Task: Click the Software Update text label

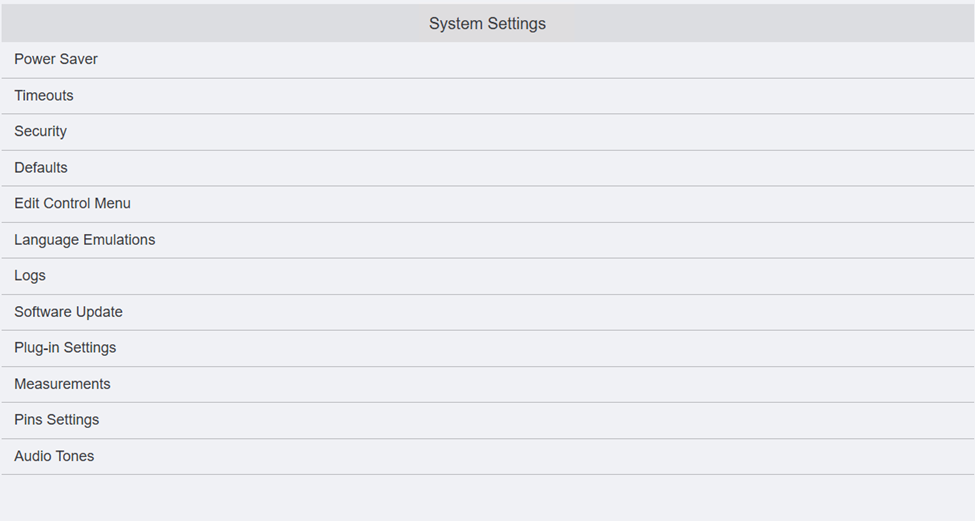Action: click(68, 312)
